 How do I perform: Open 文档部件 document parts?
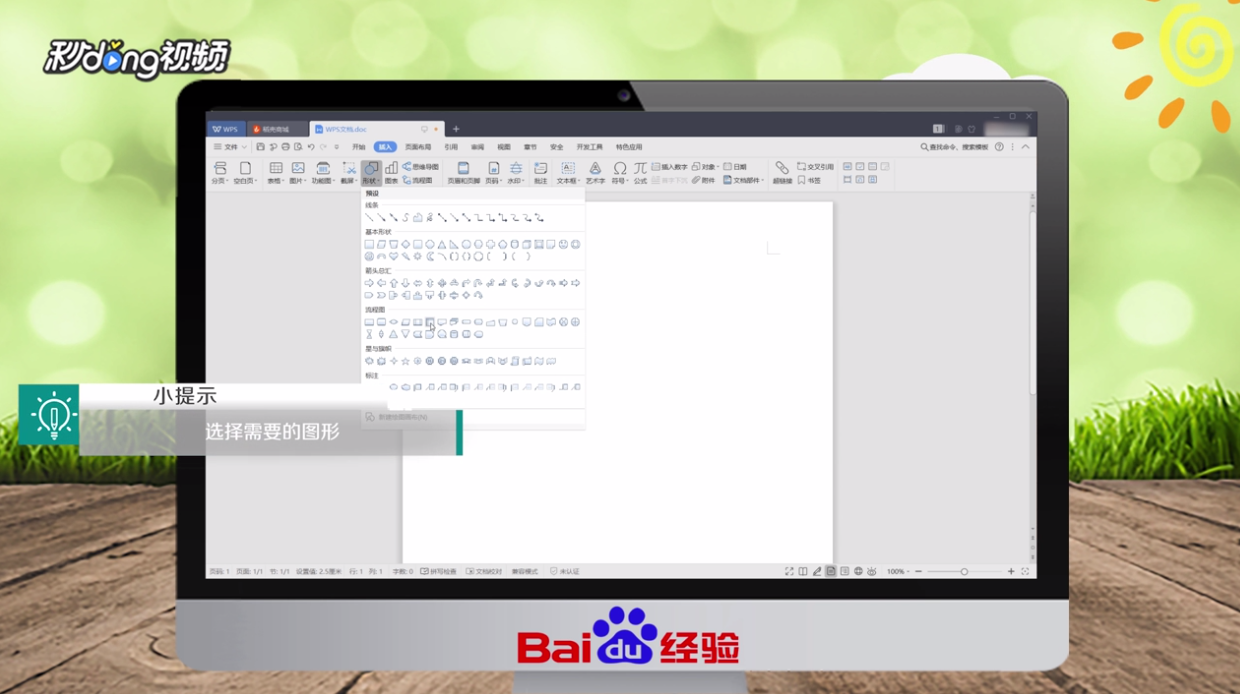coord(745,180)
